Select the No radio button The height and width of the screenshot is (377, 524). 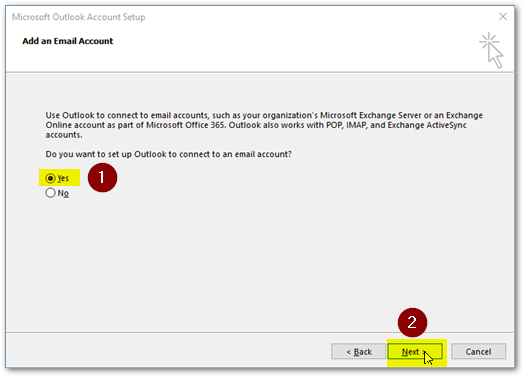pos(50,193)
